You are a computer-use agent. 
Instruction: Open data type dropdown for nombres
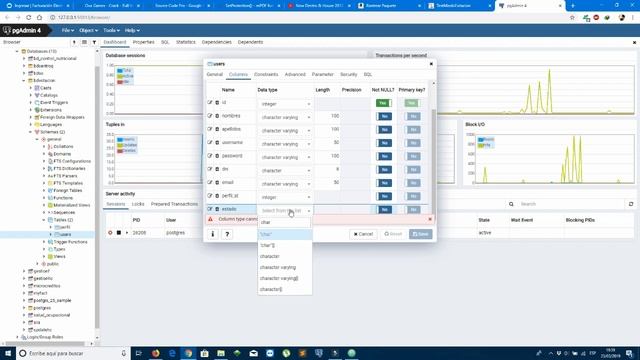[x=285, y=117]
